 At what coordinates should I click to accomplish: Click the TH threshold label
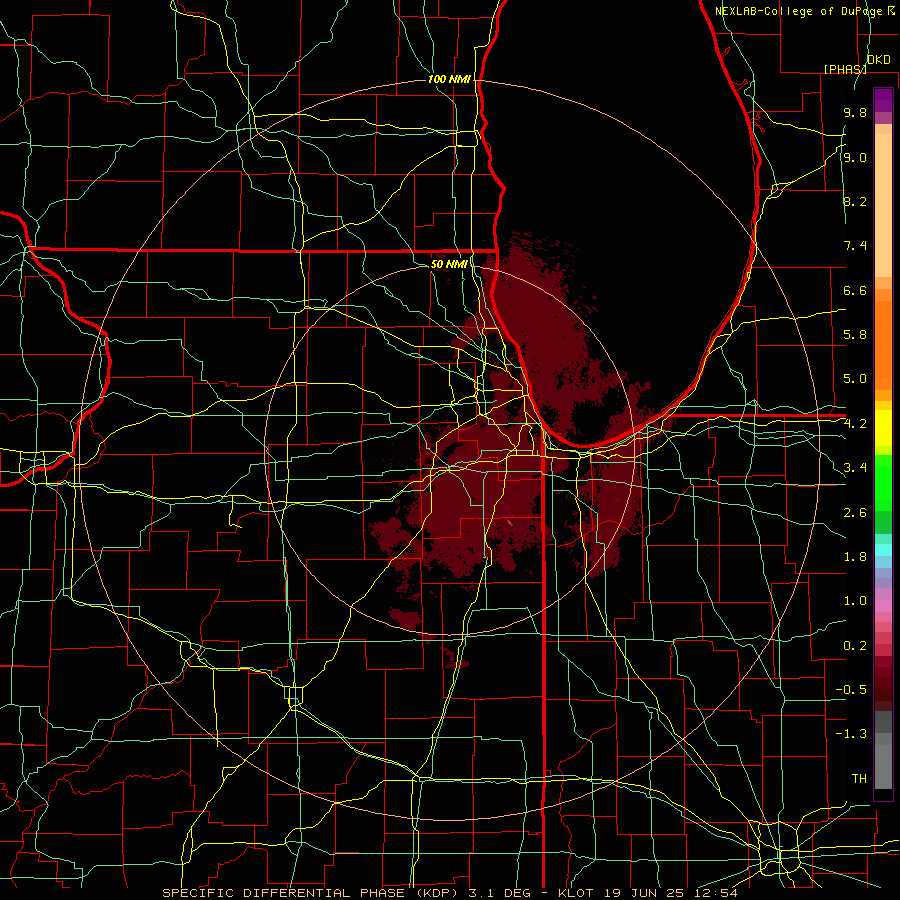tap(859, 779)
